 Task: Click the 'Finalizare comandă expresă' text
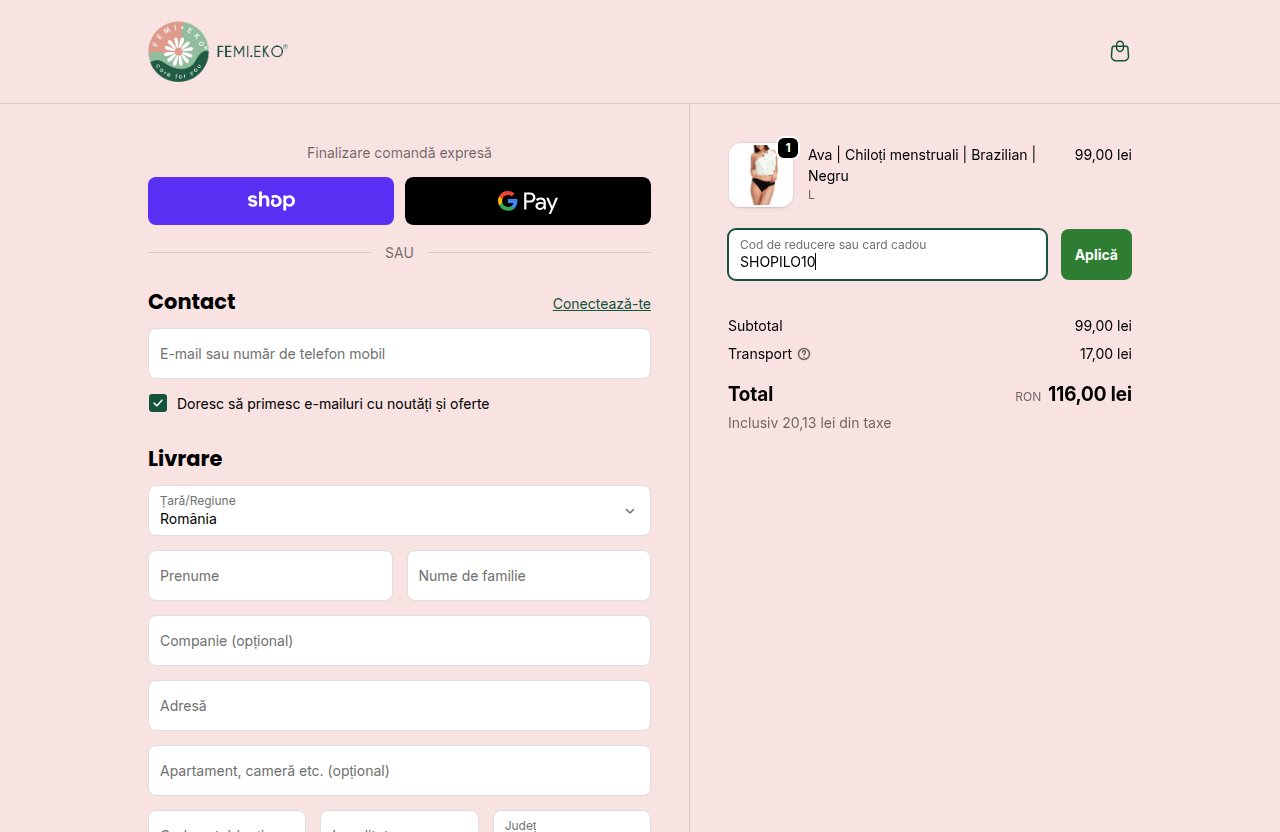pos(399,153)
